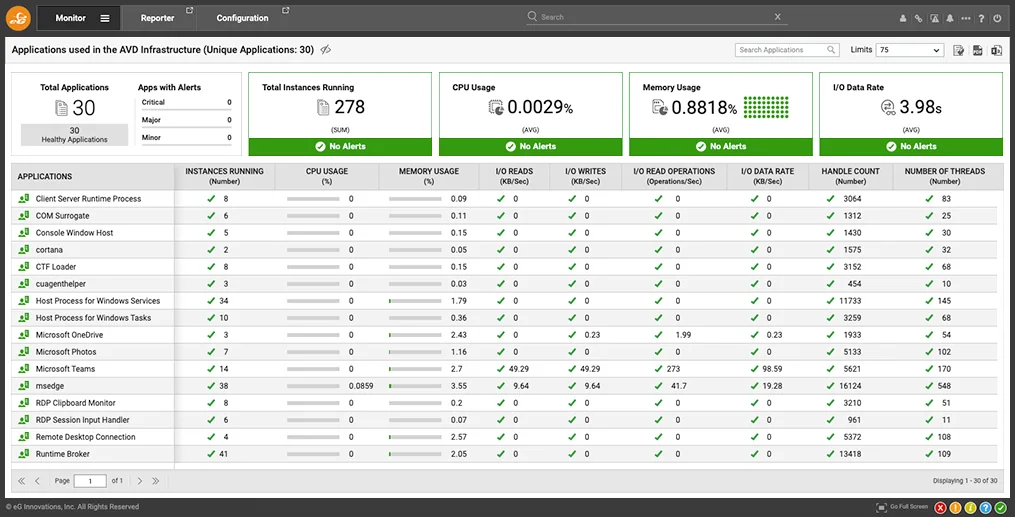Click the I/O Data Rate gauge icon
Image resolution: width=1015 pixels, height=517 pixels.
tap(888, 107)
